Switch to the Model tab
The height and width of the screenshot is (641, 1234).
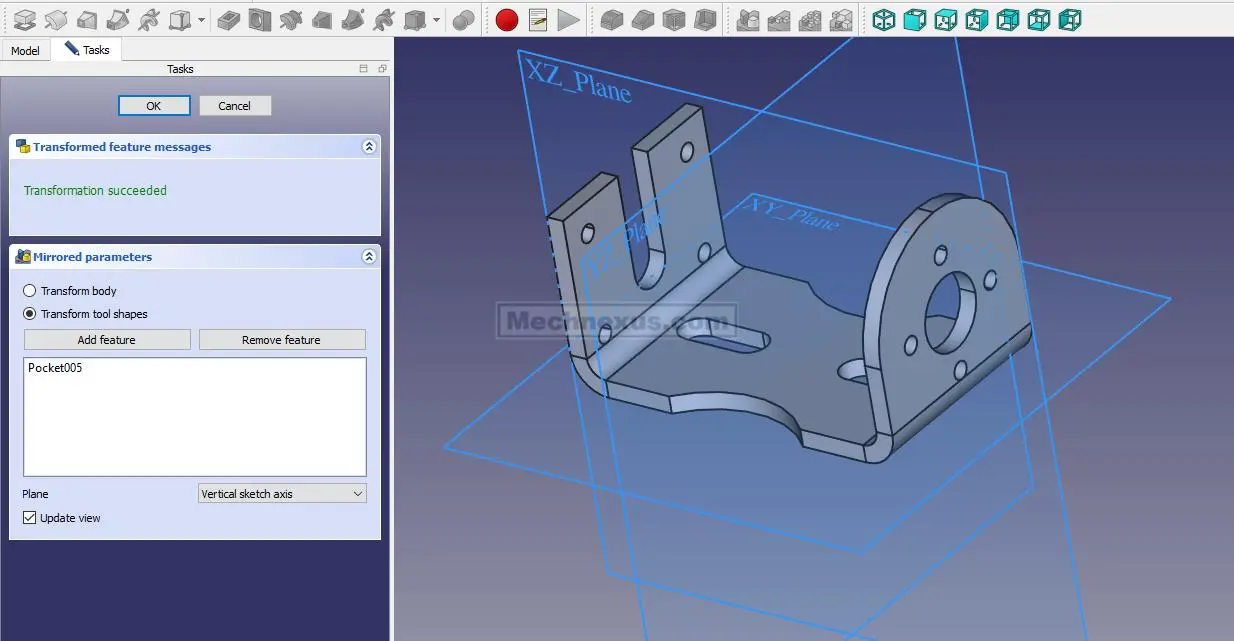25,50
